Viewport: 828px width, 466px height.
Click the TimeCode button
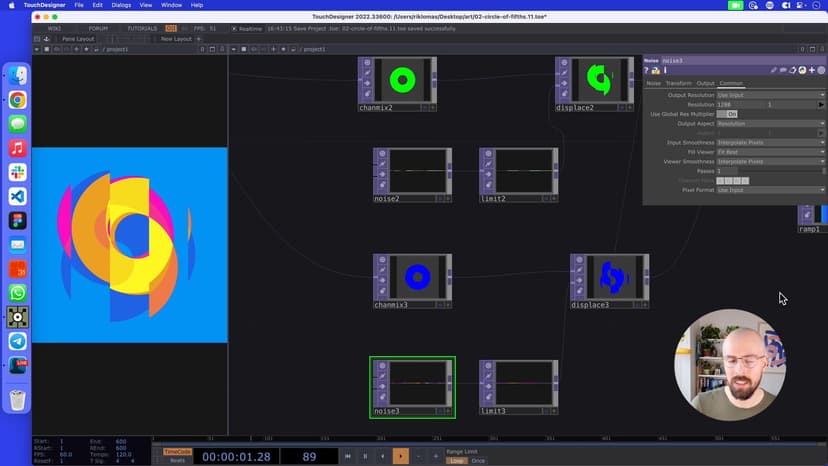pos(177,451)
